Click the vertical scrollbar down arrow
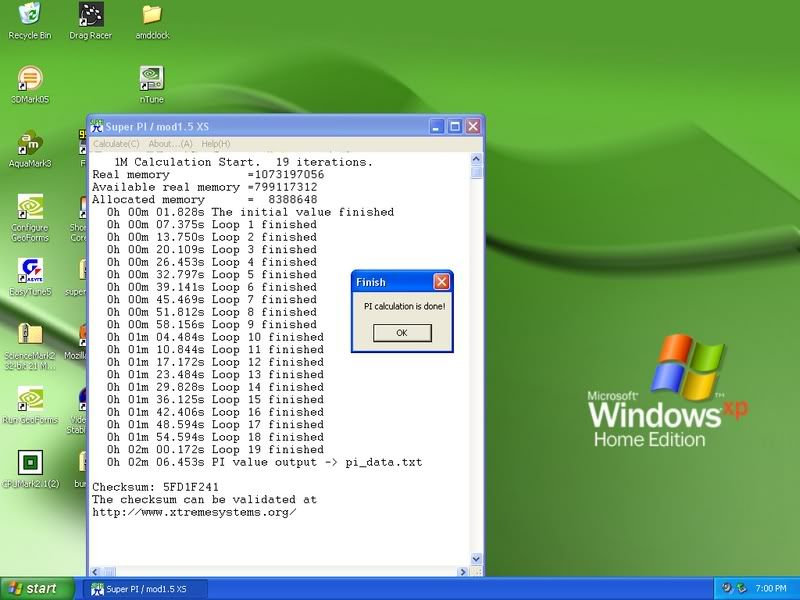This screenshot has width=800, height=600. 476,559
